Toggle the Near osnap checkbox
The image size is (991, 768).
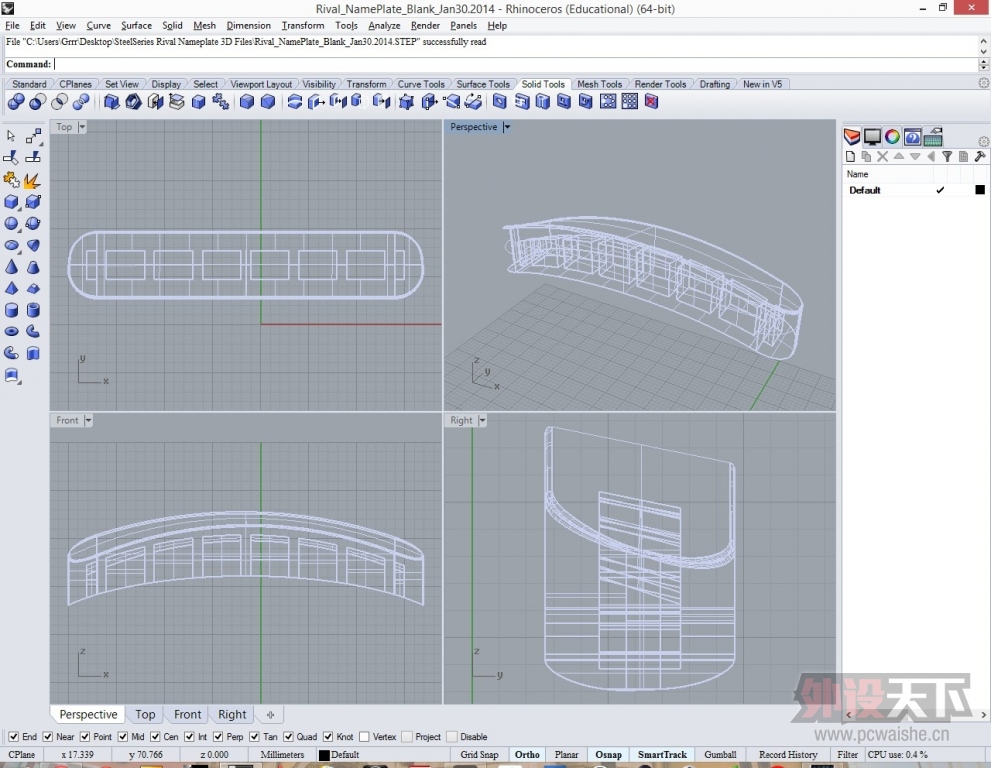coord(47,736)
